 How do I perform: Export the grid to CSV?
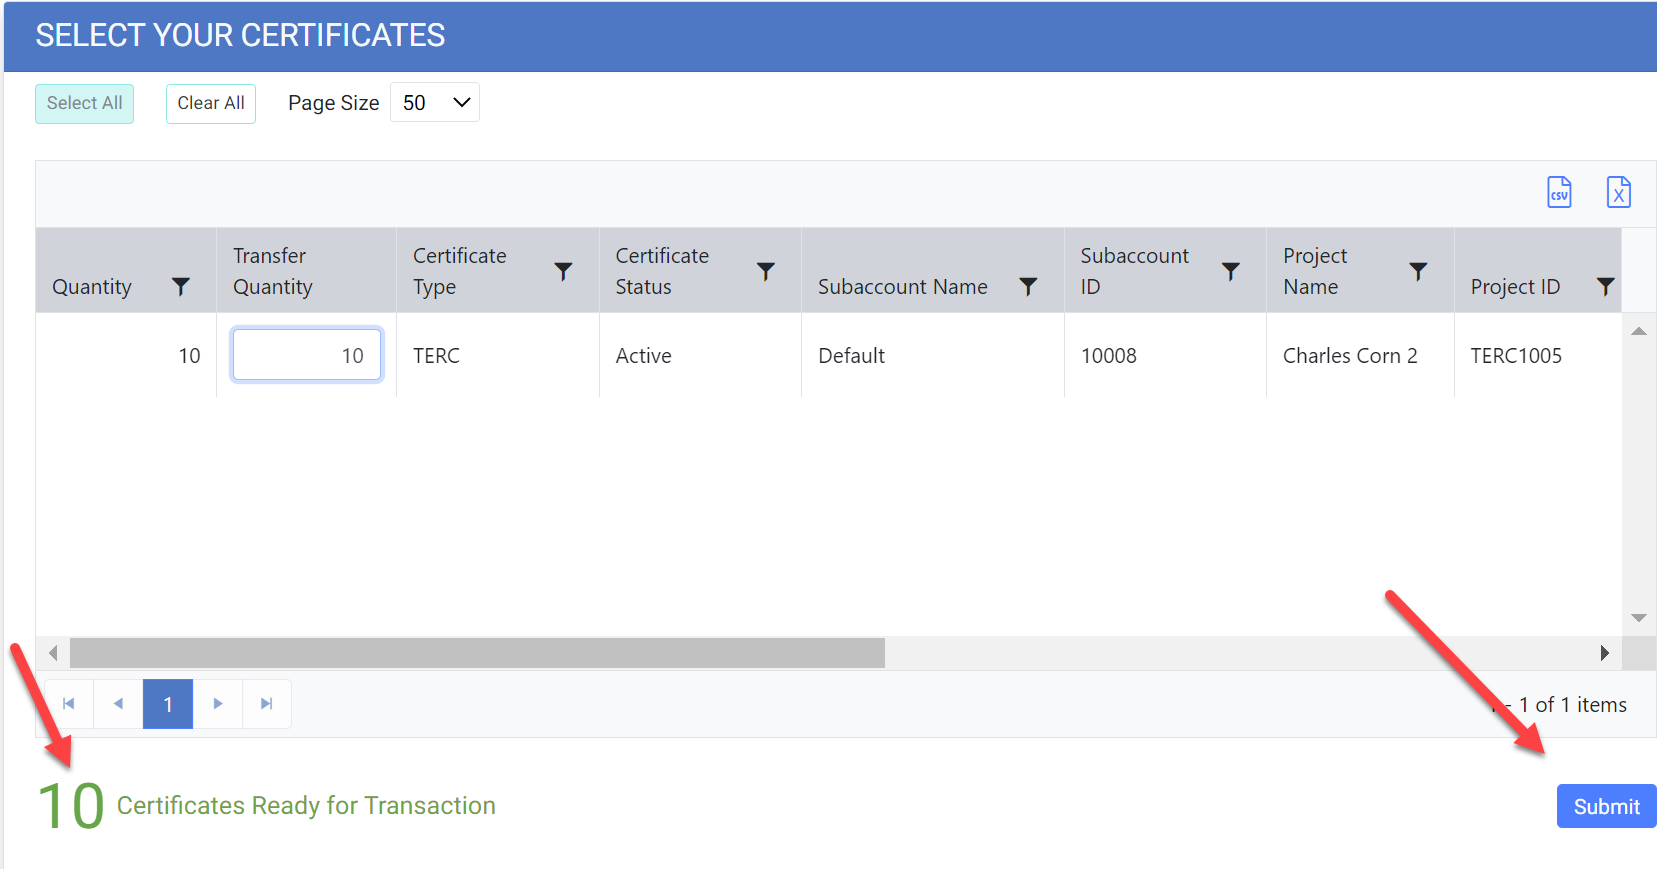click(1559, 192)
